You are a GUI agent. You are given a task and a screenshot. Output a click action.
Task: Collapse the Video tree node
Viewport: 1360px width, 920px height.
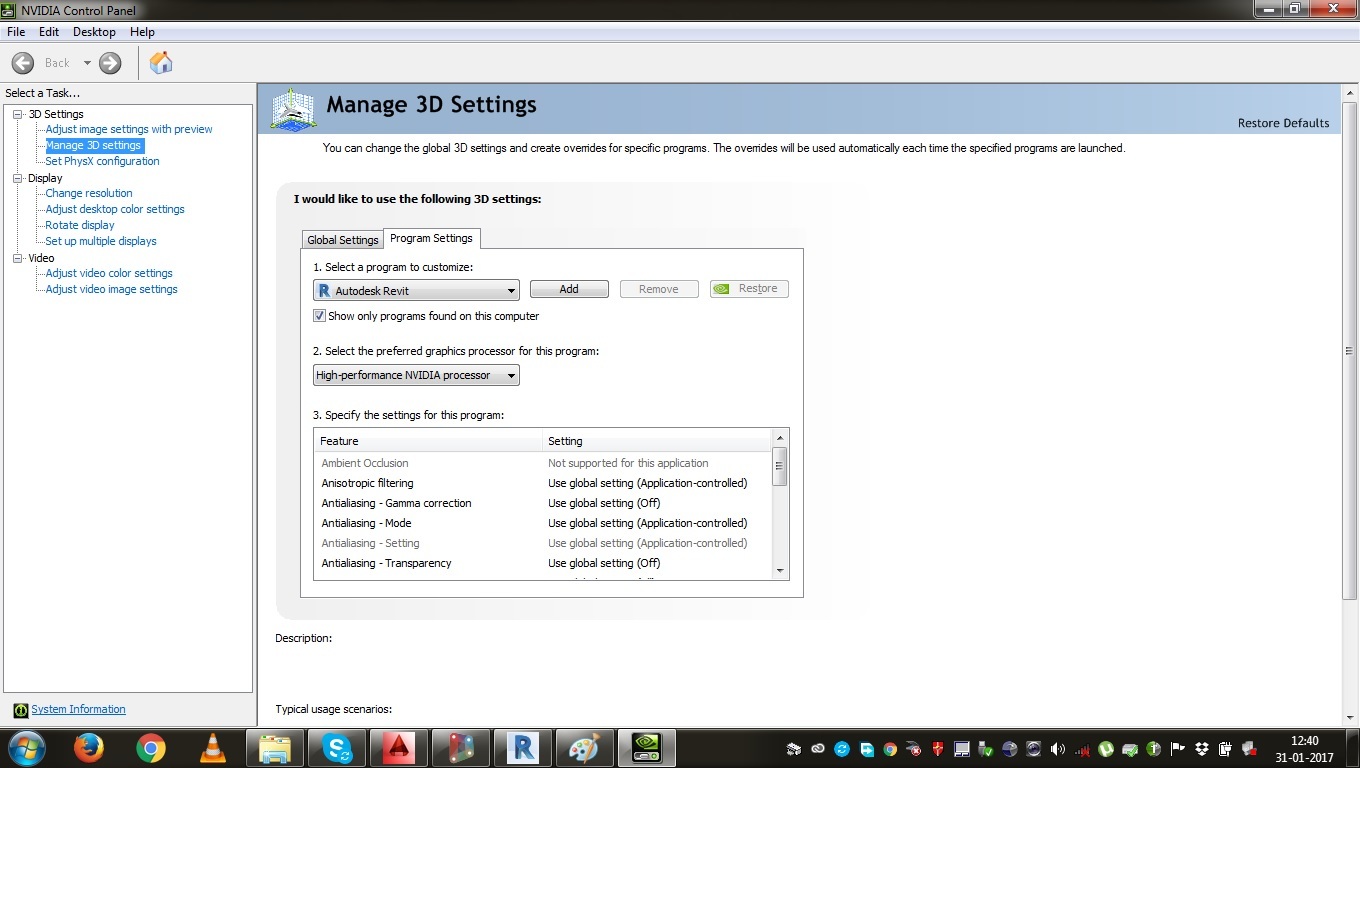(x=17, y=258)
